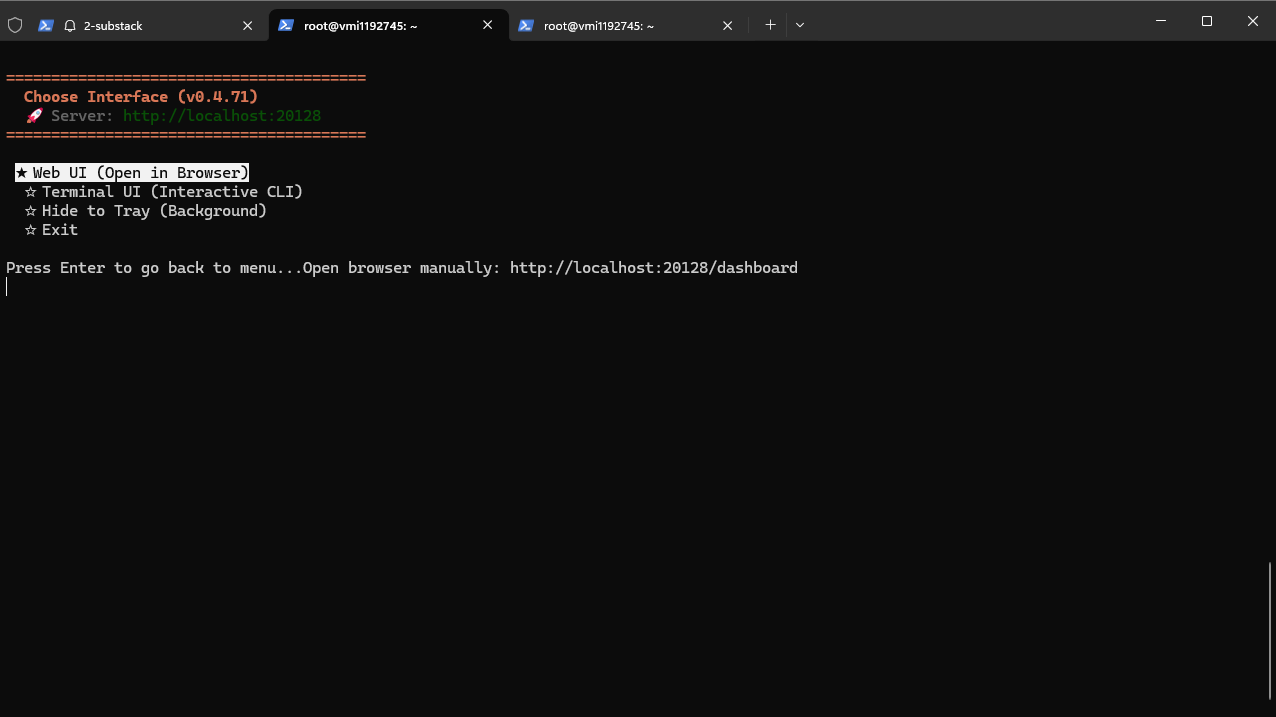The image size is (1276, 717).
Task: Select Hide to Tray (Background) option
Action: 146,211
